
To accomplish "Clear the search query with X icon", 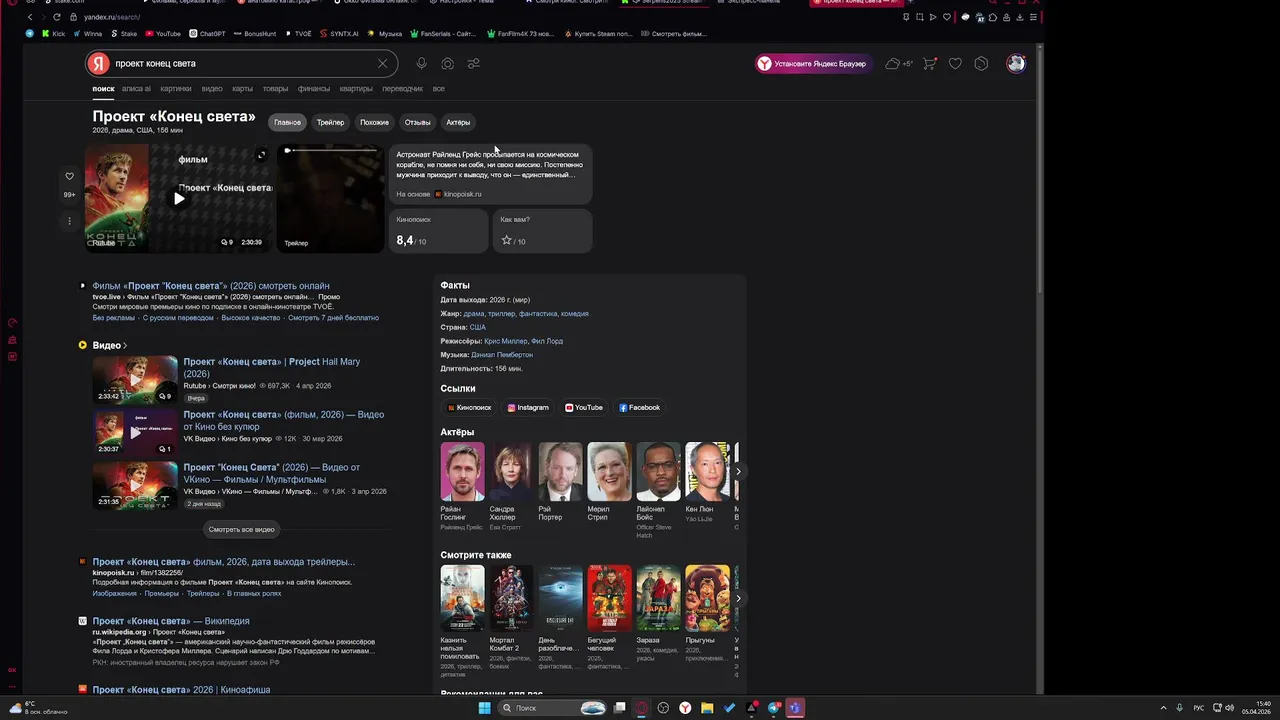I will click(x=382, y=63).
